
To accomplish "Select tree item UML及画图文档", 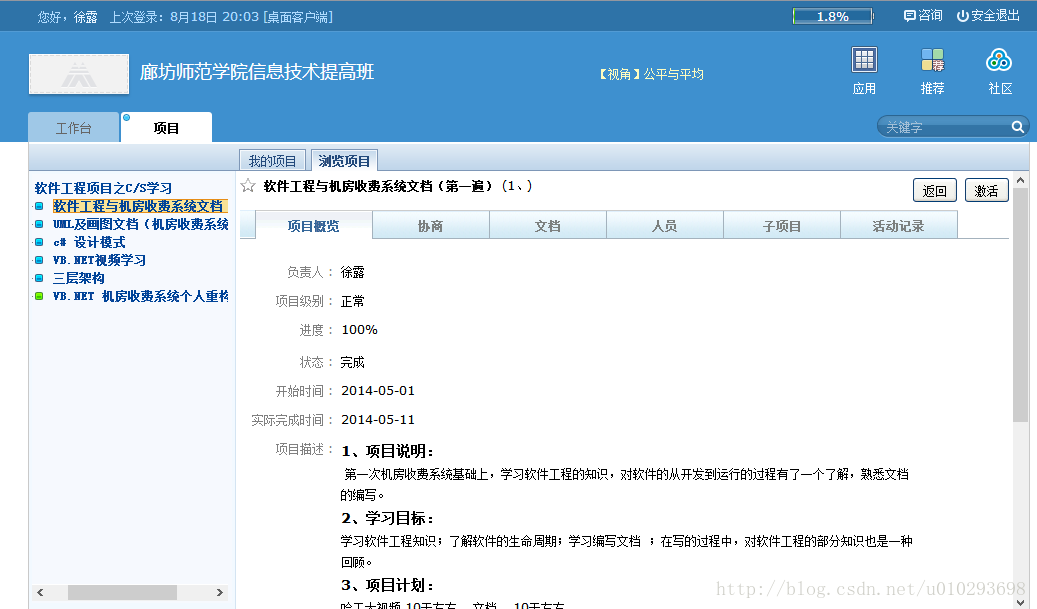I will point(140,224).
